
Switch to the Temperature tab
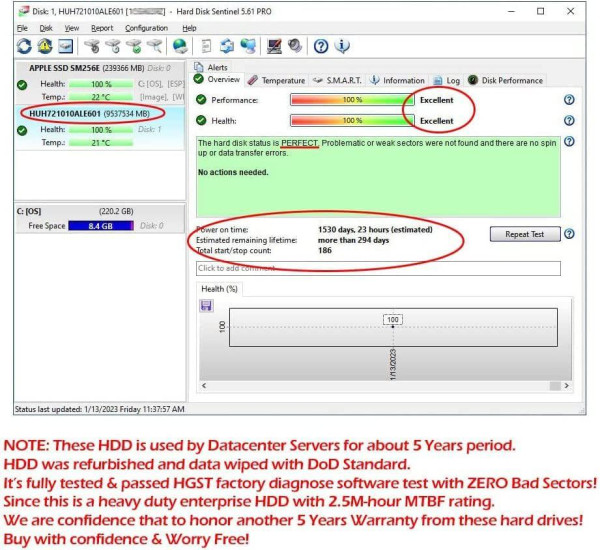coord(277,80)
